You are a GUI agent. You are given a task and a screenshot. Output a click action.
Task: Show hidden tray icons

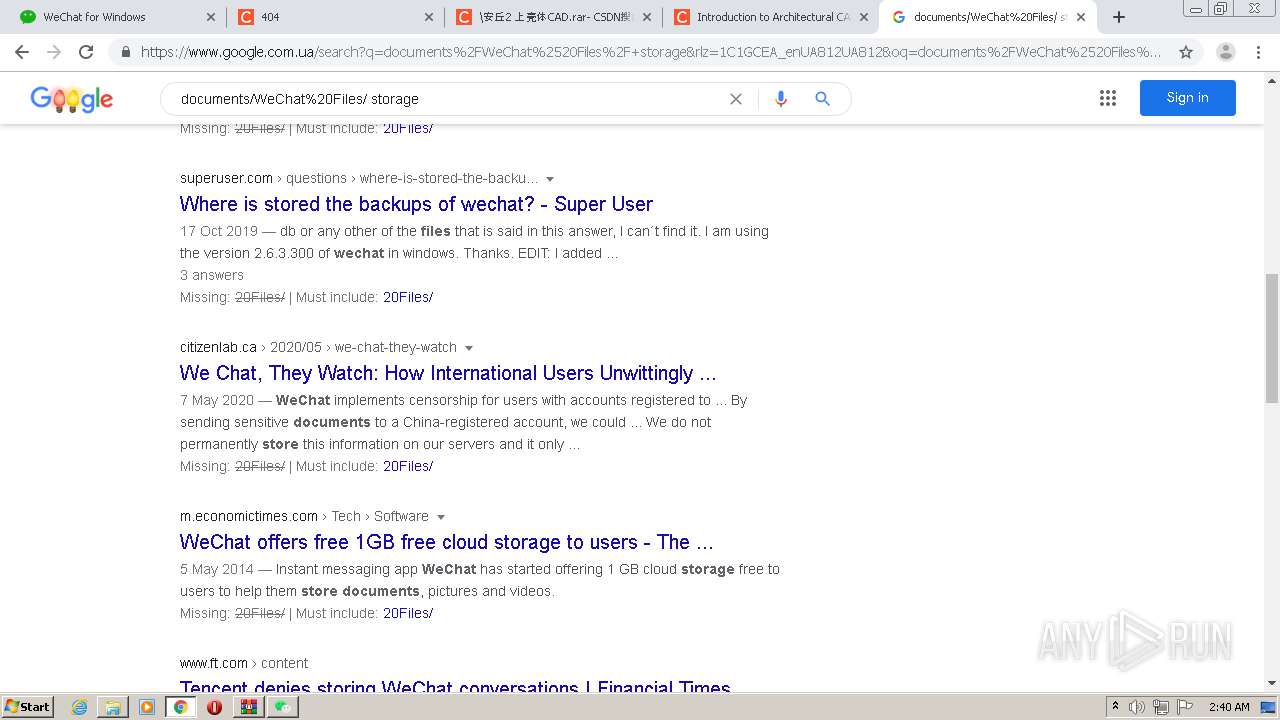(x=1116, y=707)
